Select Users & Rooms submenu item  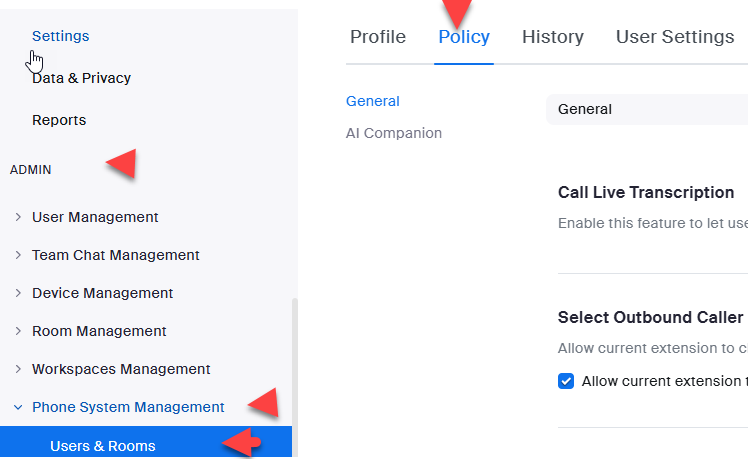pyautogui.click(x=103, y=446)
